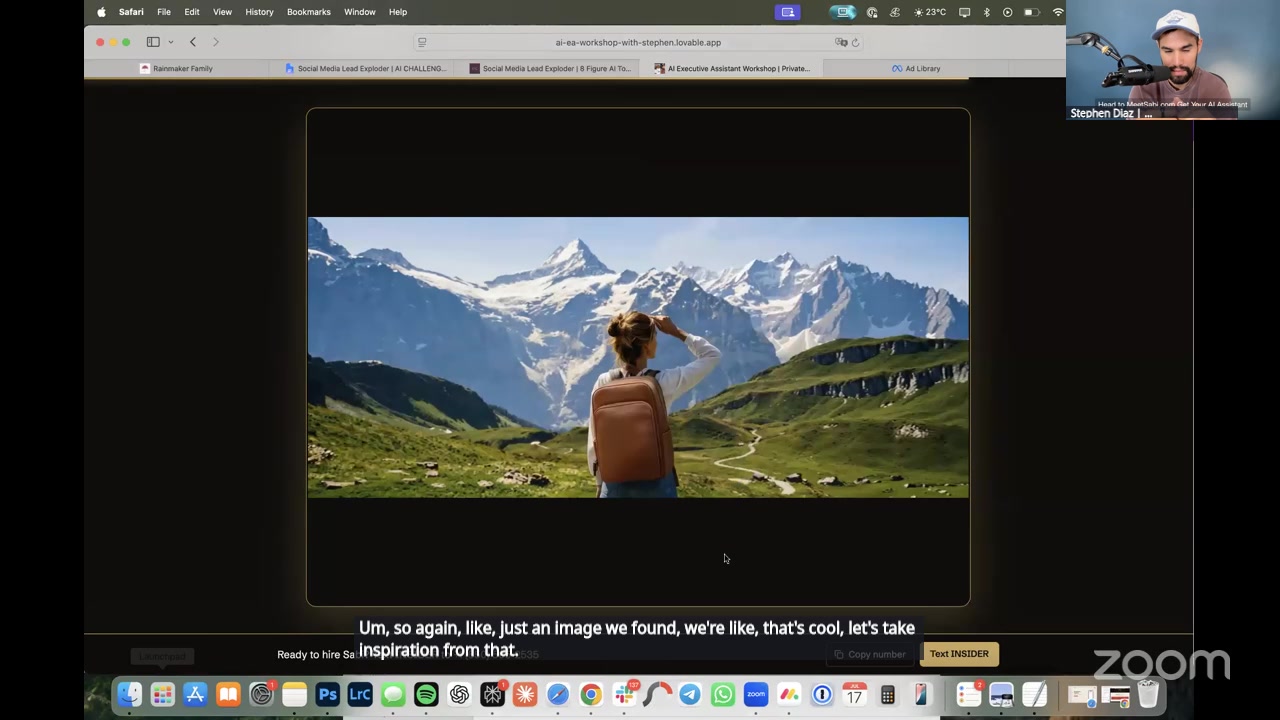Open the translate option in the address bar

click(x=841, y=42)
